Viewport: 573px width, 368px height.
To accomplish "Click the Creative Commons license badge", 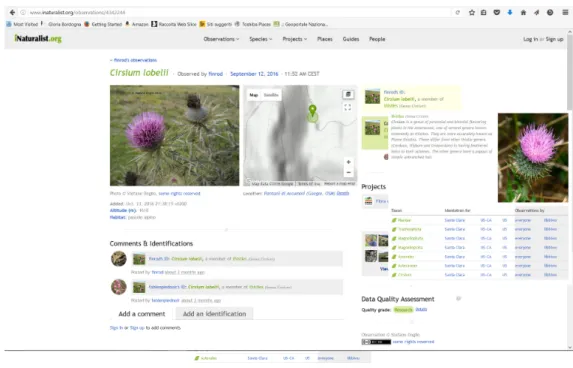I will pos(376,342).
